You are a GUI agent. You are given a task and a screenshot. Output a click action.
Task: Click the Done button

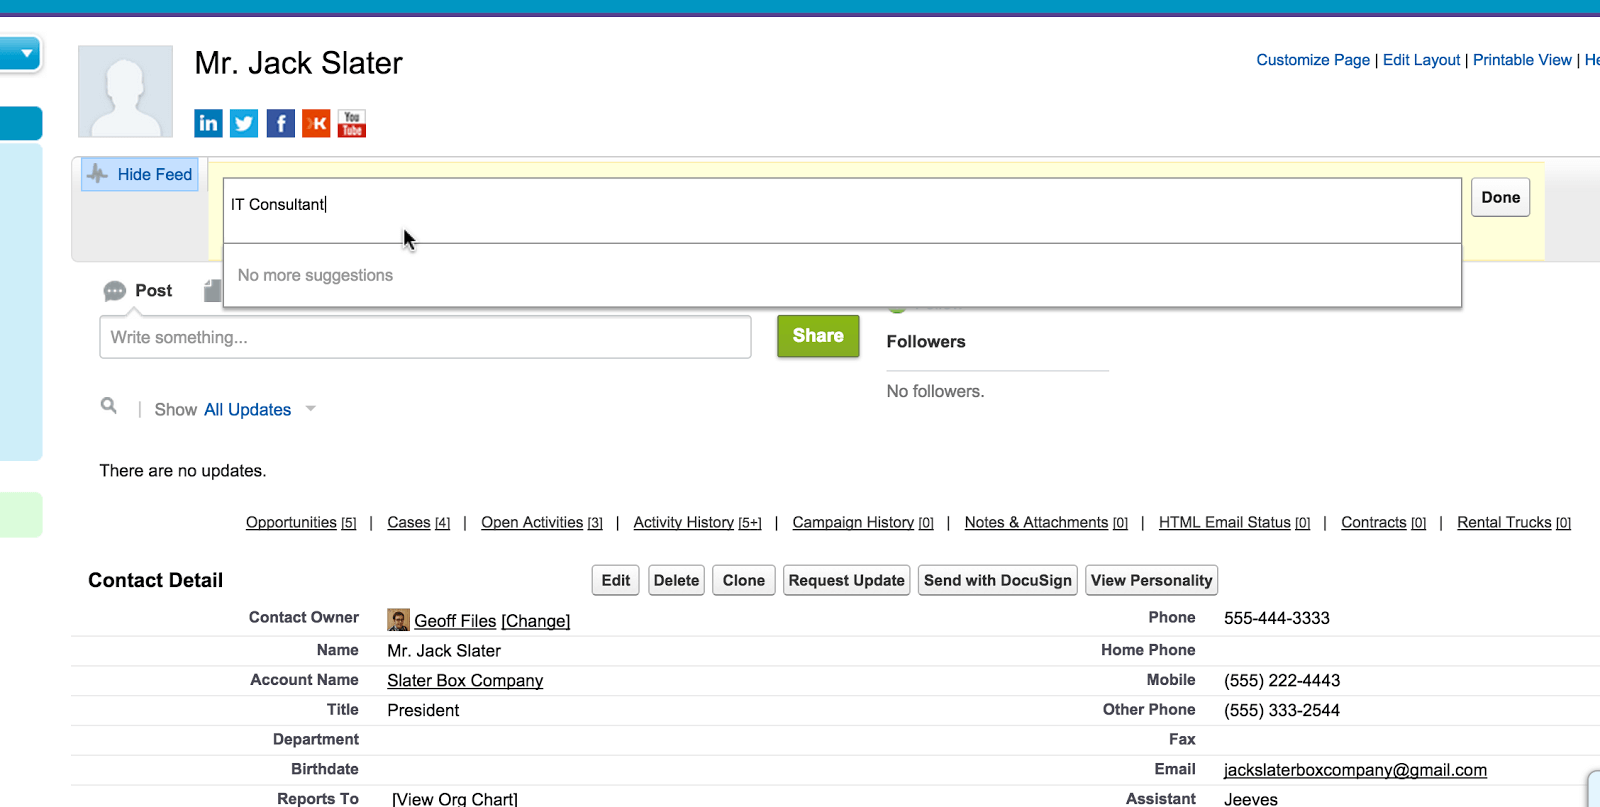click(1500, 198)
